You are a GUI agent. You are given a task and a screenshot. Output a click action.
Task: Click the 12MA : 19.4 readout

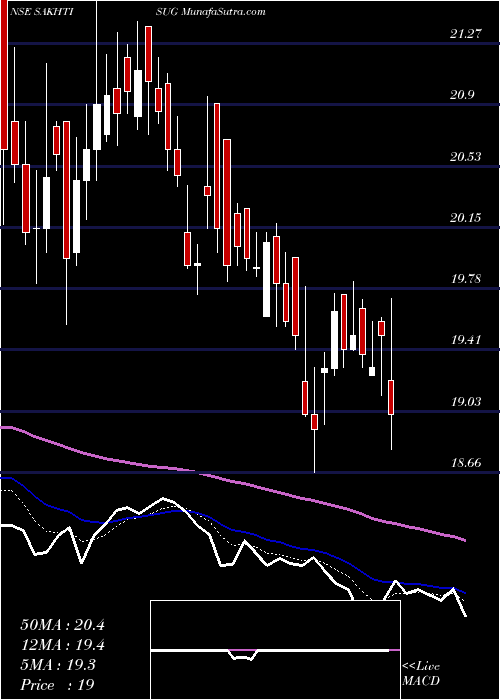62,645
